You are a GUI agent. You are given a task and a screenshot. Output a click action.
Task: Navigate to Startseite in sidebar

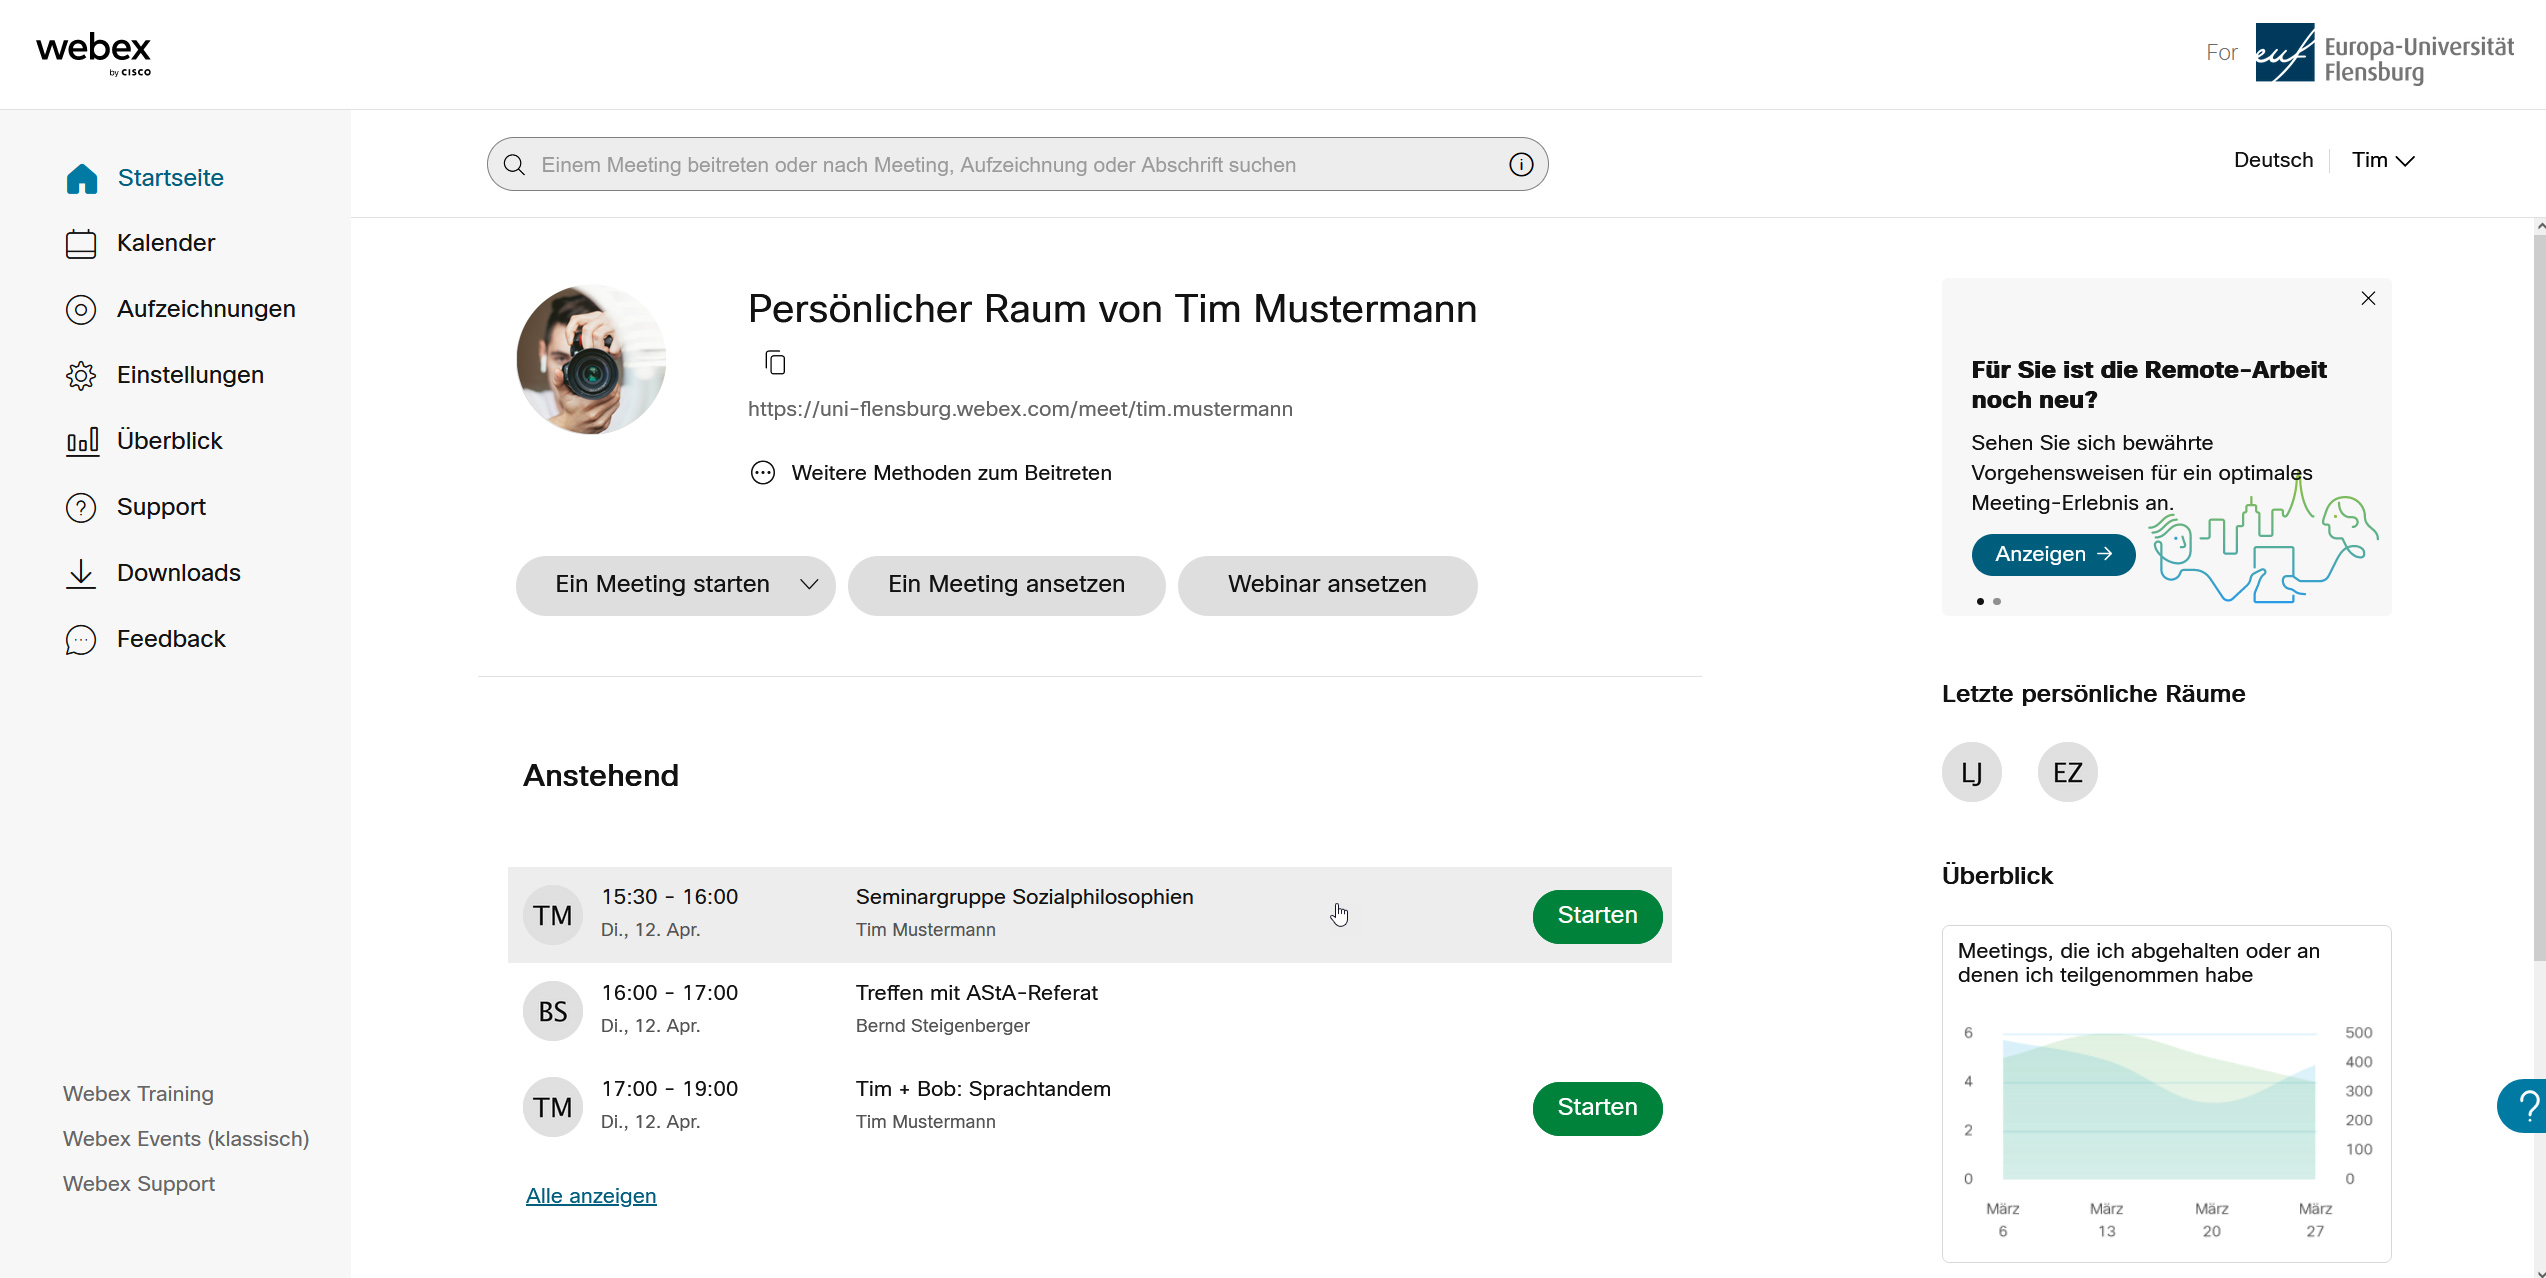click(169, 178)
